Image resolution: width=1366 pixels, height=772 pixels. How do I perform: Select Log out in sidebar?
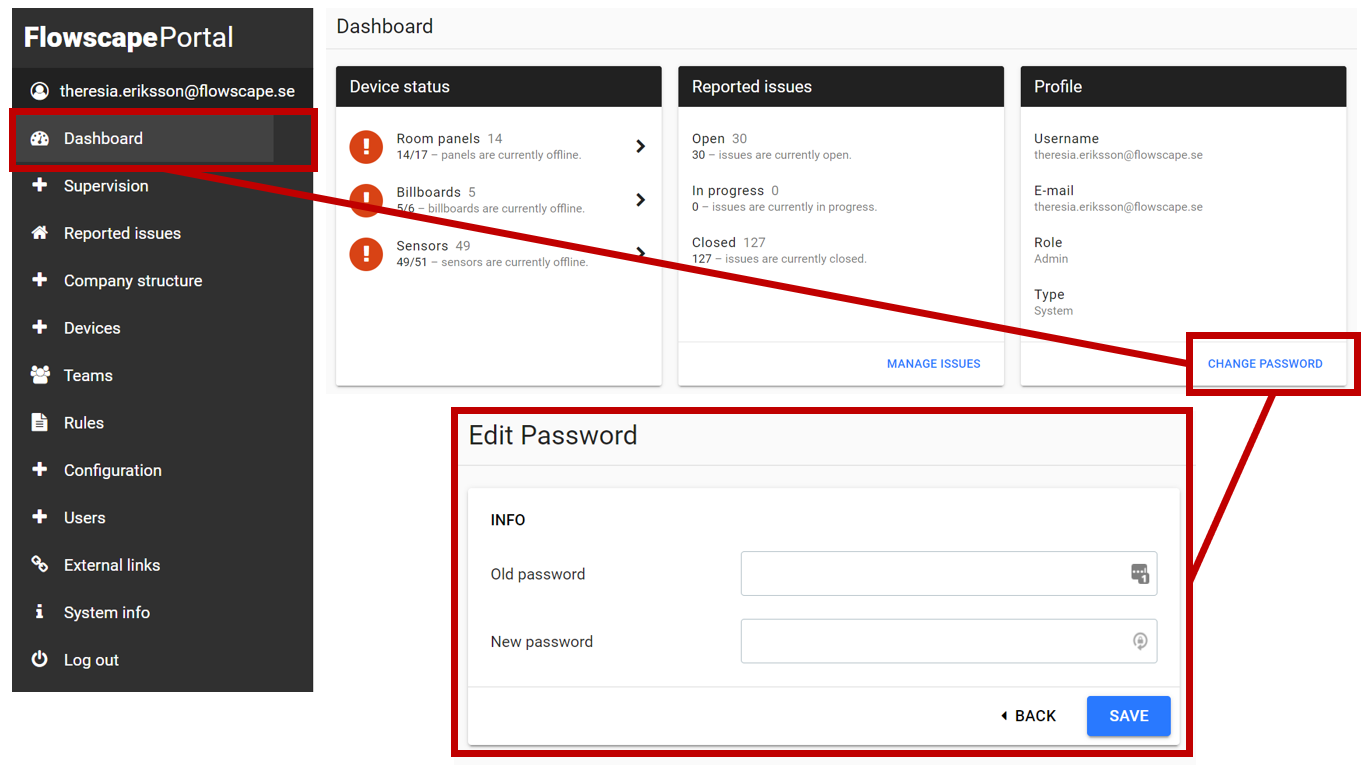(x=162, y=660)
